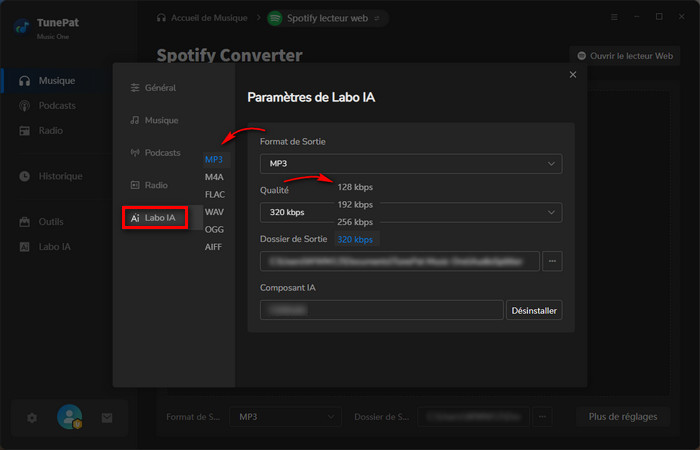700x450 pixels.
Task: Browse for output folder in dialog
Action: [552, 261]
